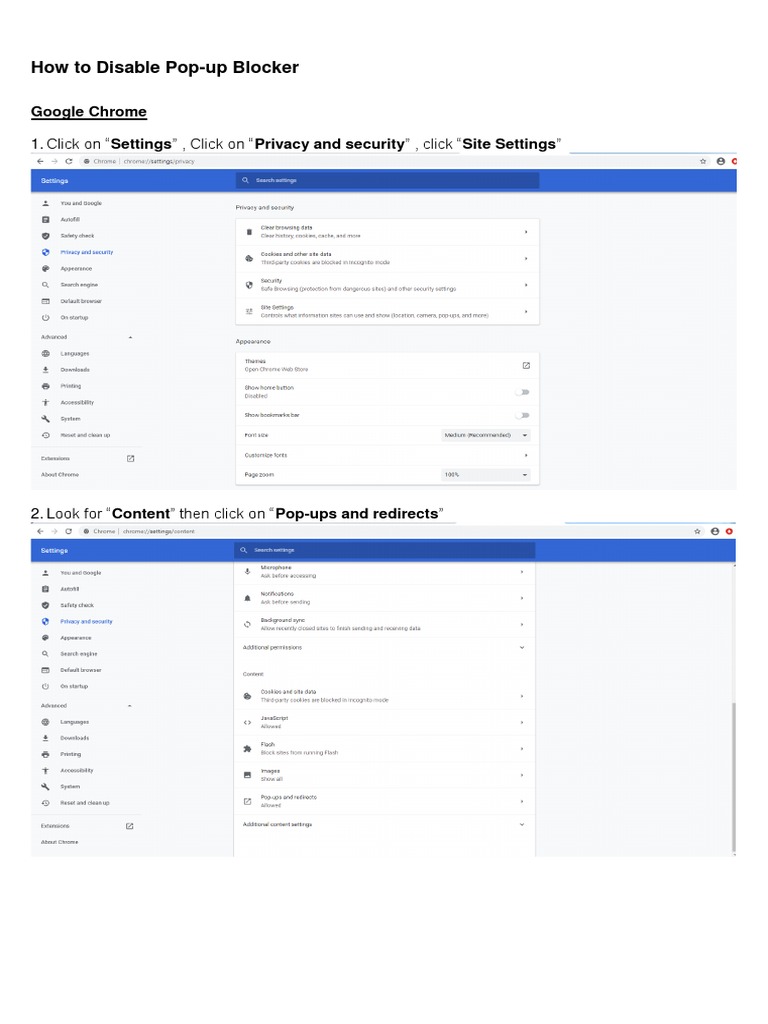Click the Flash puzzle piece icon
768x1024 pixels.
pos(247,748)
